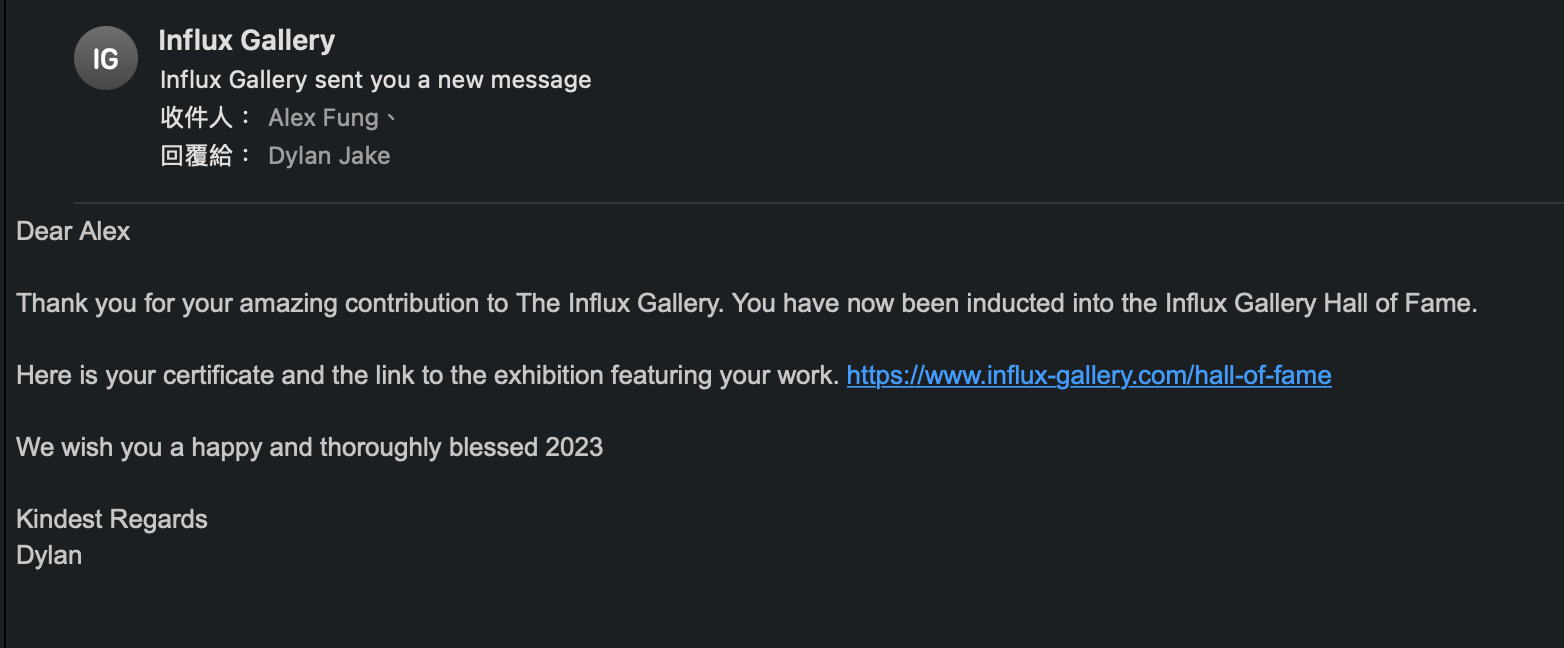The image size is (1564, 648).
Task: Click the 'Dylan' signature at the bottom
Action: (49, 555)
